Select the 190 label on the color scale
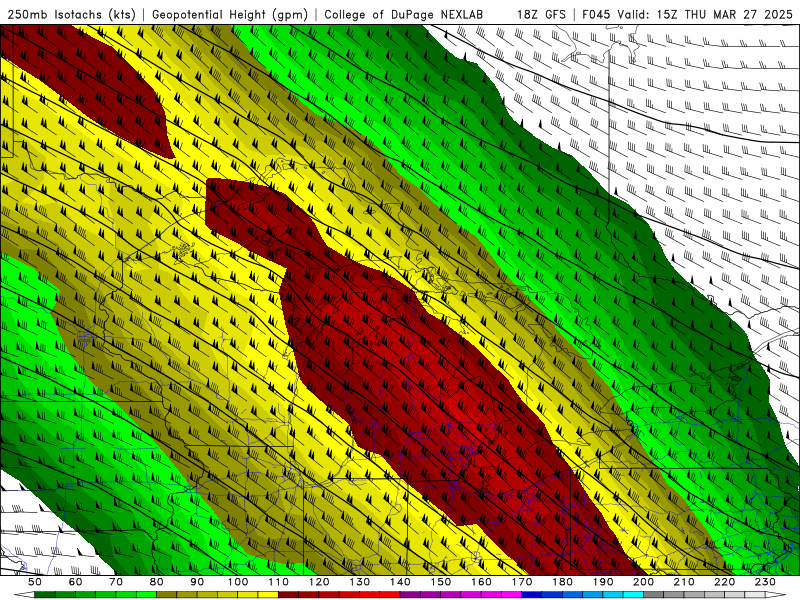 603,582
